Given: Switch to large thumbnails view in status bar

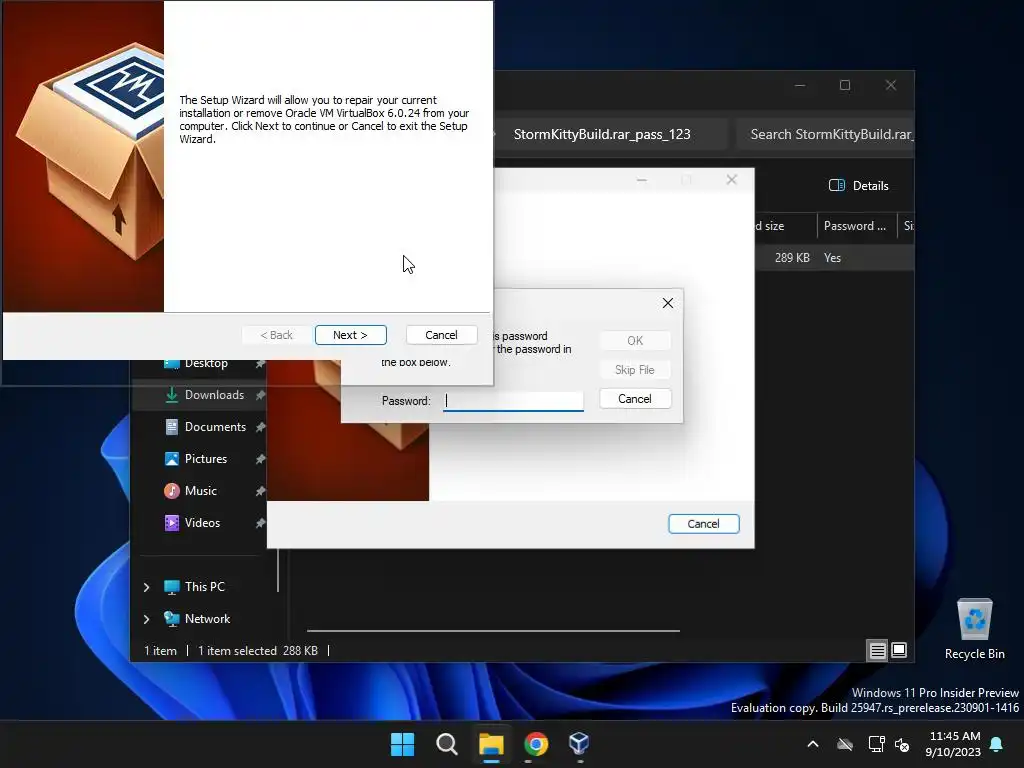Looking at the screenshot, I should (899, 650).
